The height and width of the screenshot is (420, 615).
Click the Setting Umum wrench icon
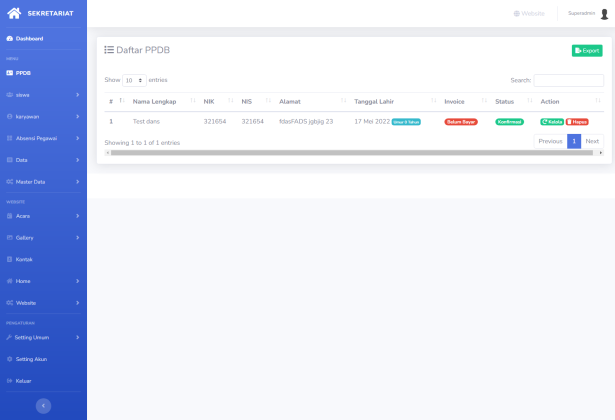click(9, 337)
